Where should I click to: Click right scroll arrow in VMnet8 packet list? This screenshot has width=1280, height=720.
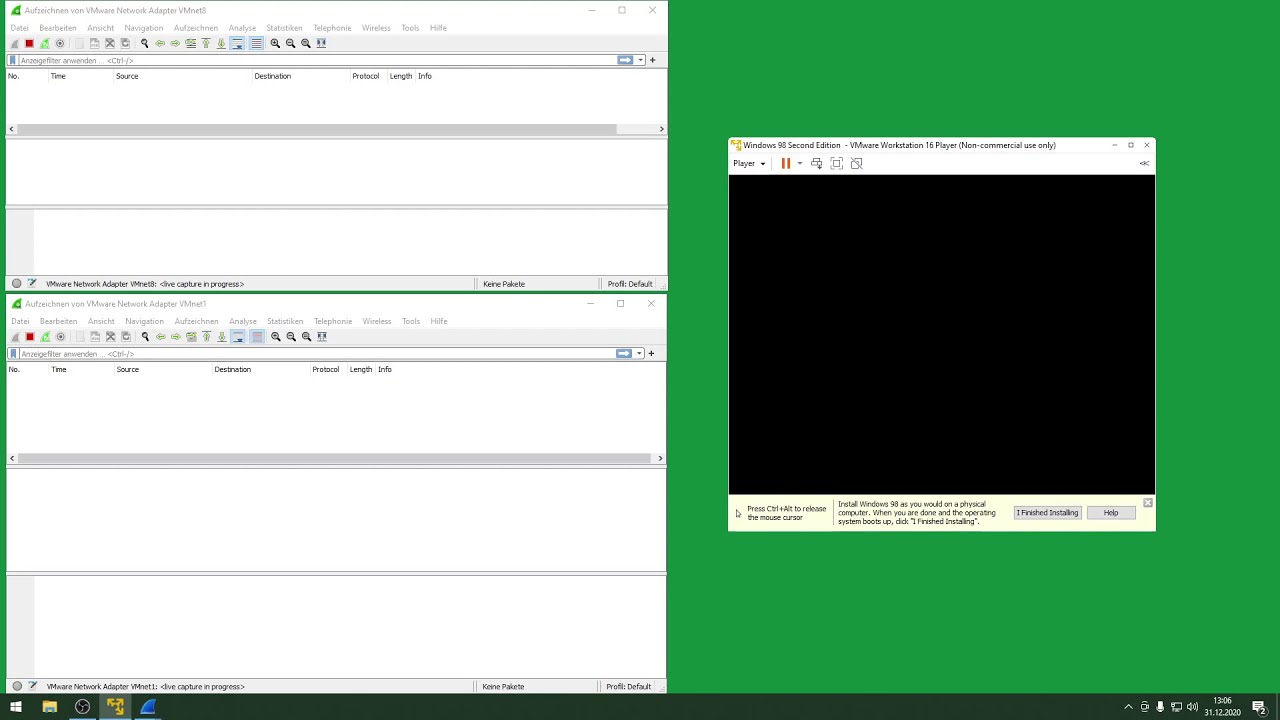click(661, 129)
